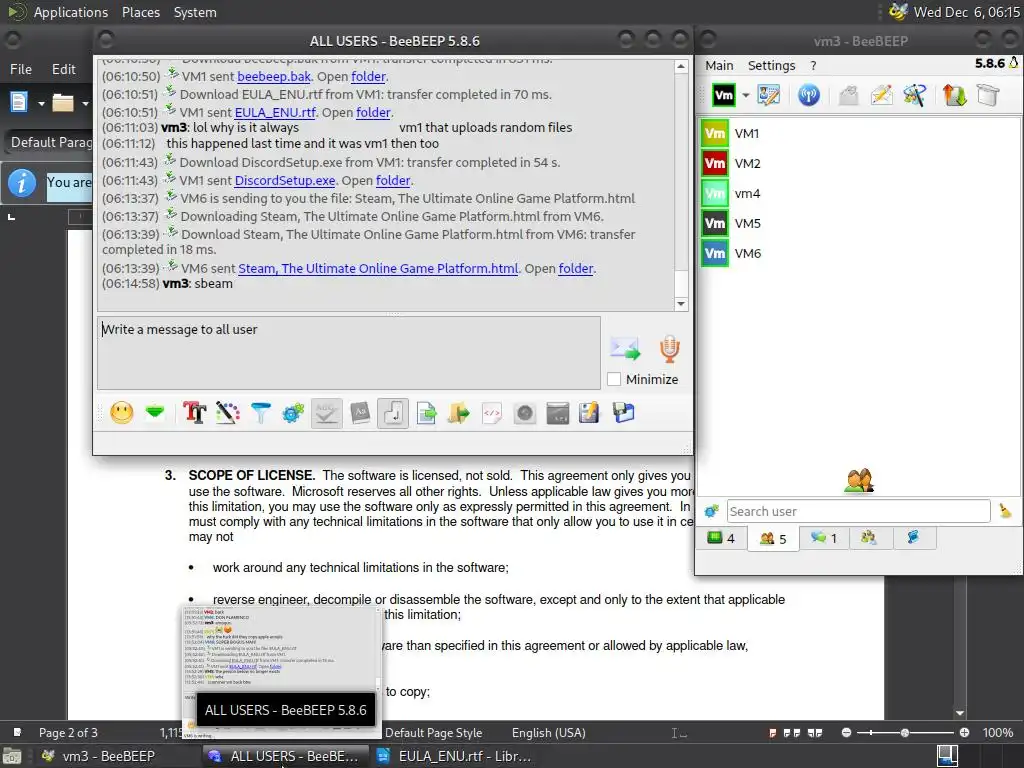Toggle spell checking ABC icon
This screenshot has width=1024, height=768.
pos(327,413)
